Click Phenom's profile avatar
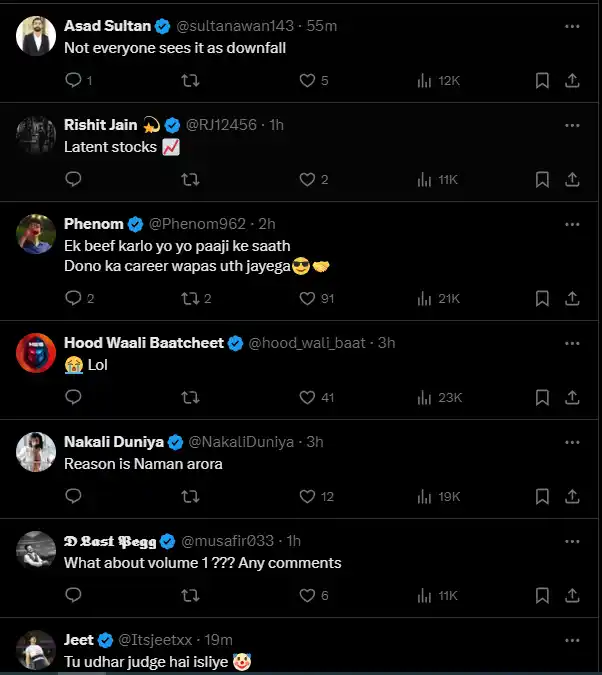602x675 pixels. (36, 235)
